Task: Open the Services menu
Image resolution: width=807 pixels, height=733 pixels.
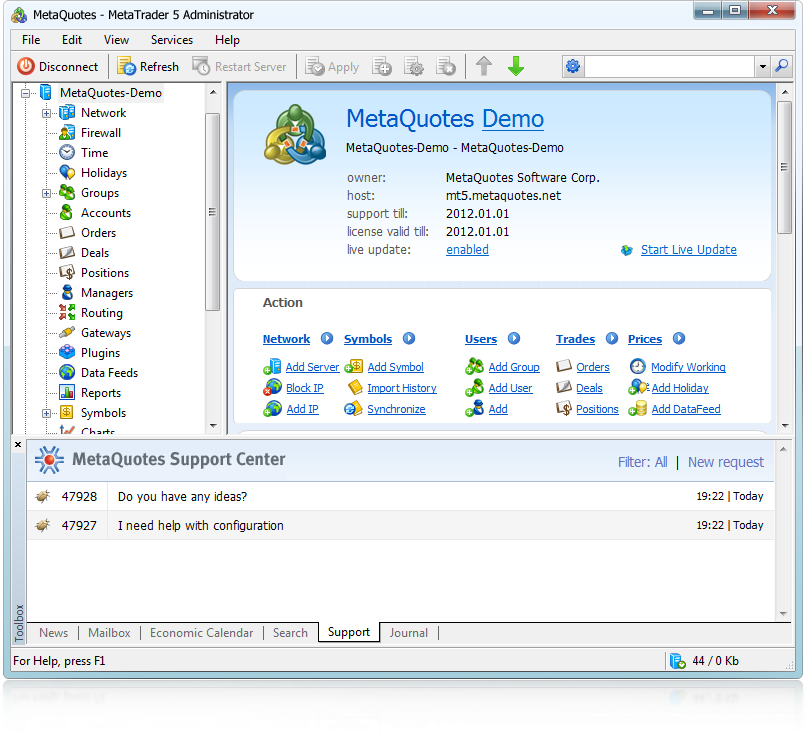Action: tap(171, 40)
